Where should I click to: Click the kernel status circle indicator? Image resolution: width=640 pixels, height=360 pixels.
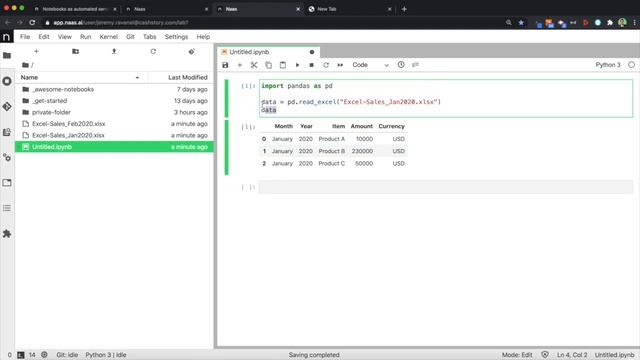pyautogui.click(x=631, y=65)
